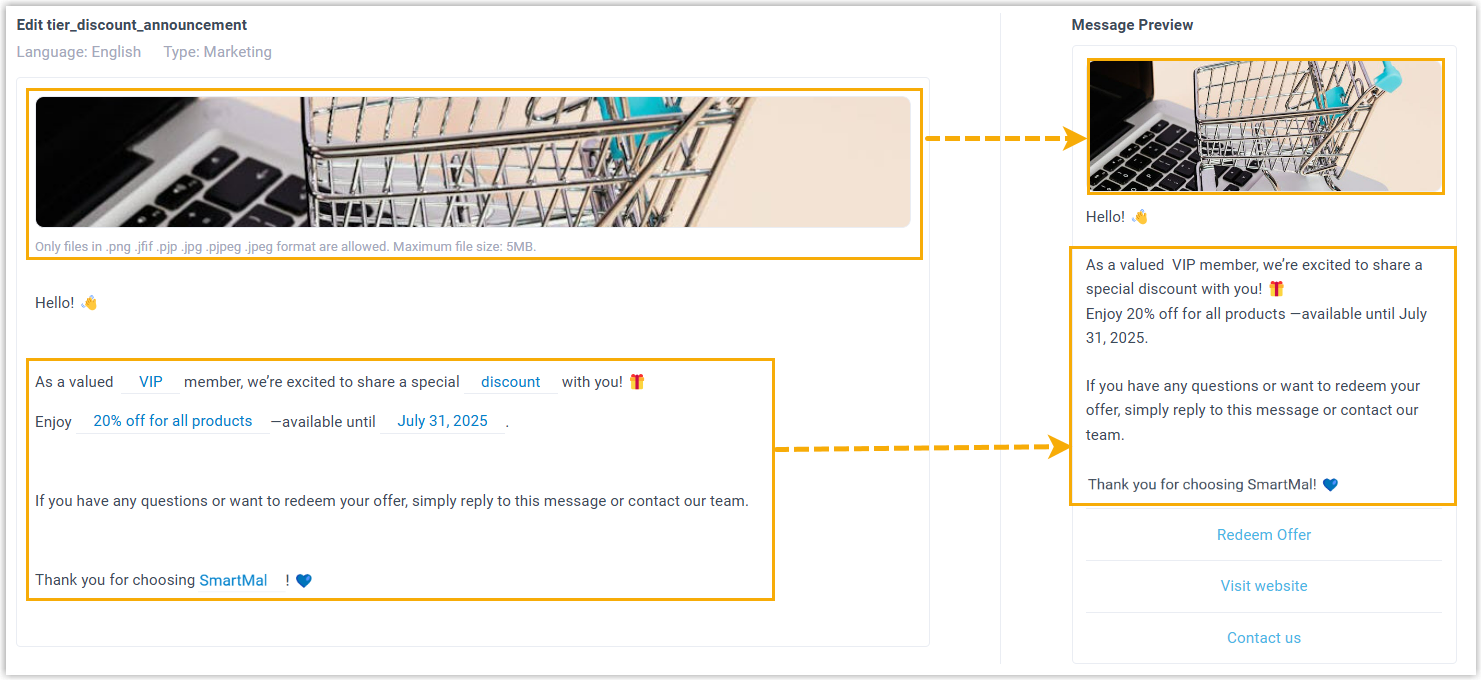Image resolution: width=1482 pixels, height=681 pixels.
Task: Click the gift emoji in message preview
Action: click(x=1276, y=290)
